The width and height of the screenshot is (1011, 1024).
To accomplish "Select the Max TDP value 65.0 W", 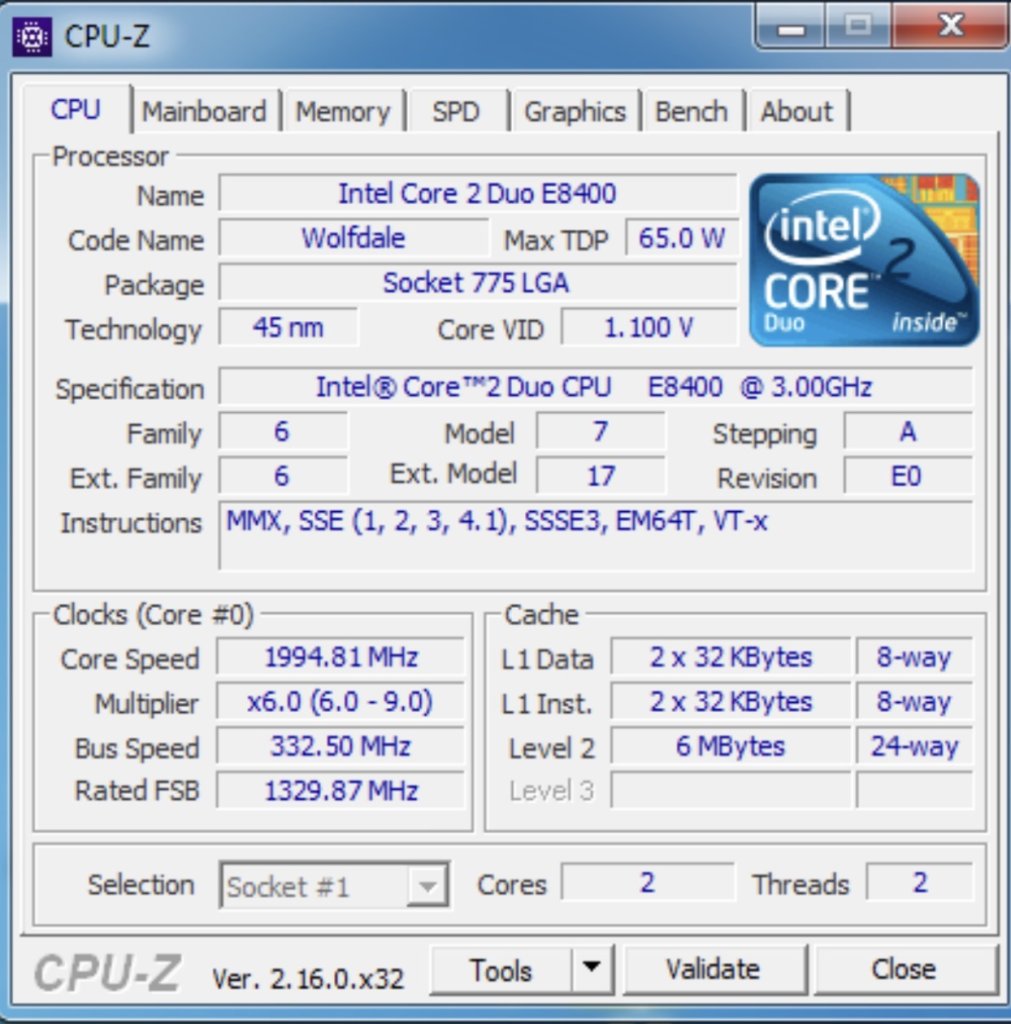I will click(x=681, y=238).
